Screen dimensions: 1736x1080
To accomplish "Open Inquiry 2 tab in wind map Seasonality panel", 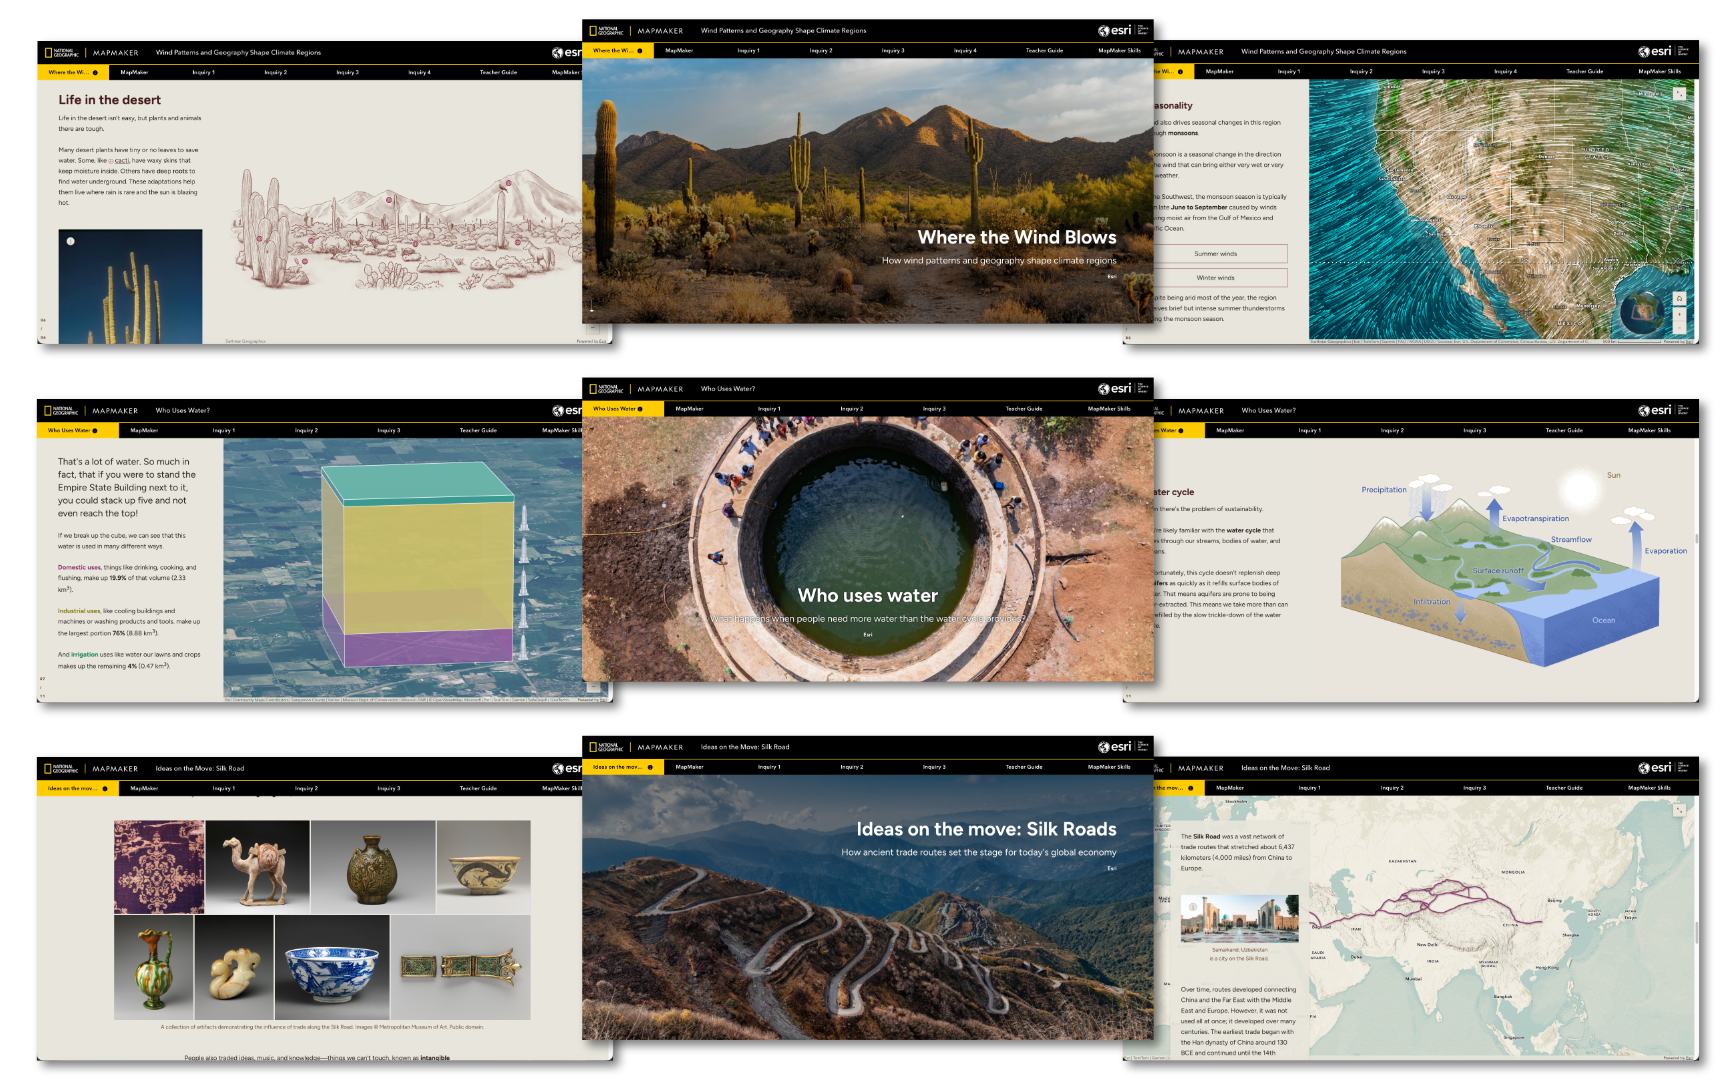I will pyautogui.click(x=1361, y=71).
